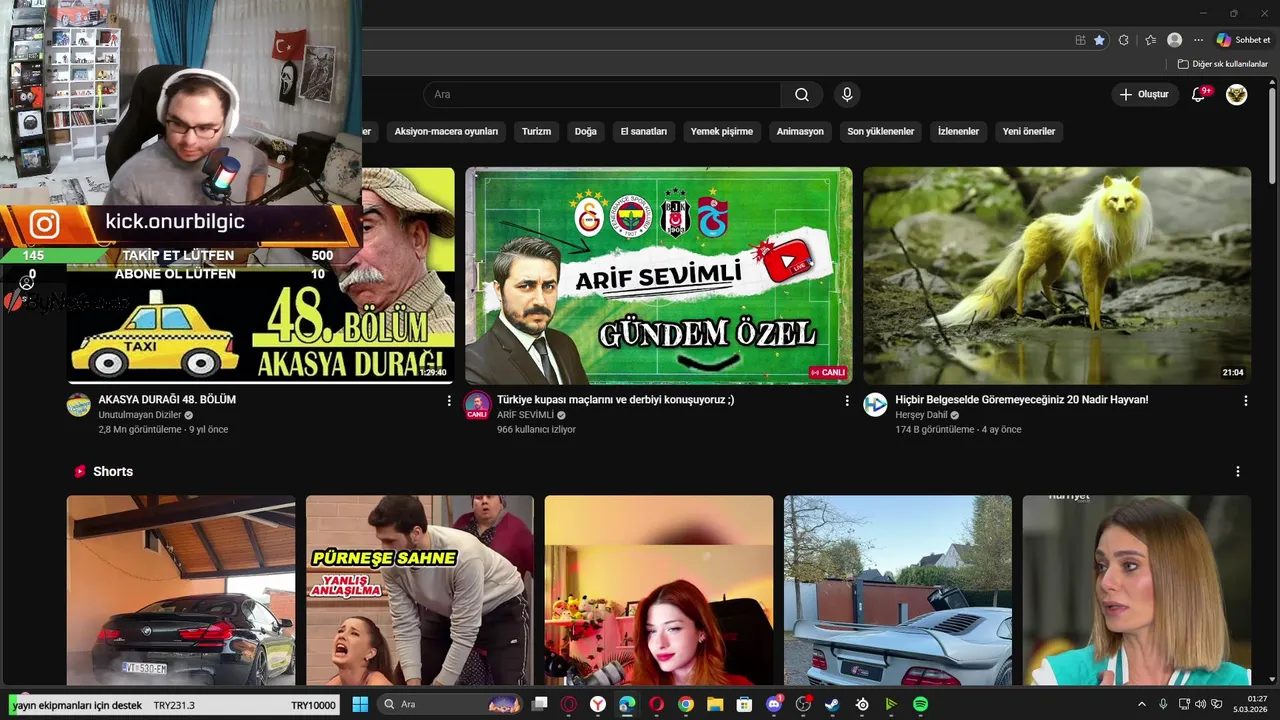The height and width of the screenshot is (720, 1280).
Task: Open the Unutulmayan Diziler channel link
Action: (140, 415)
